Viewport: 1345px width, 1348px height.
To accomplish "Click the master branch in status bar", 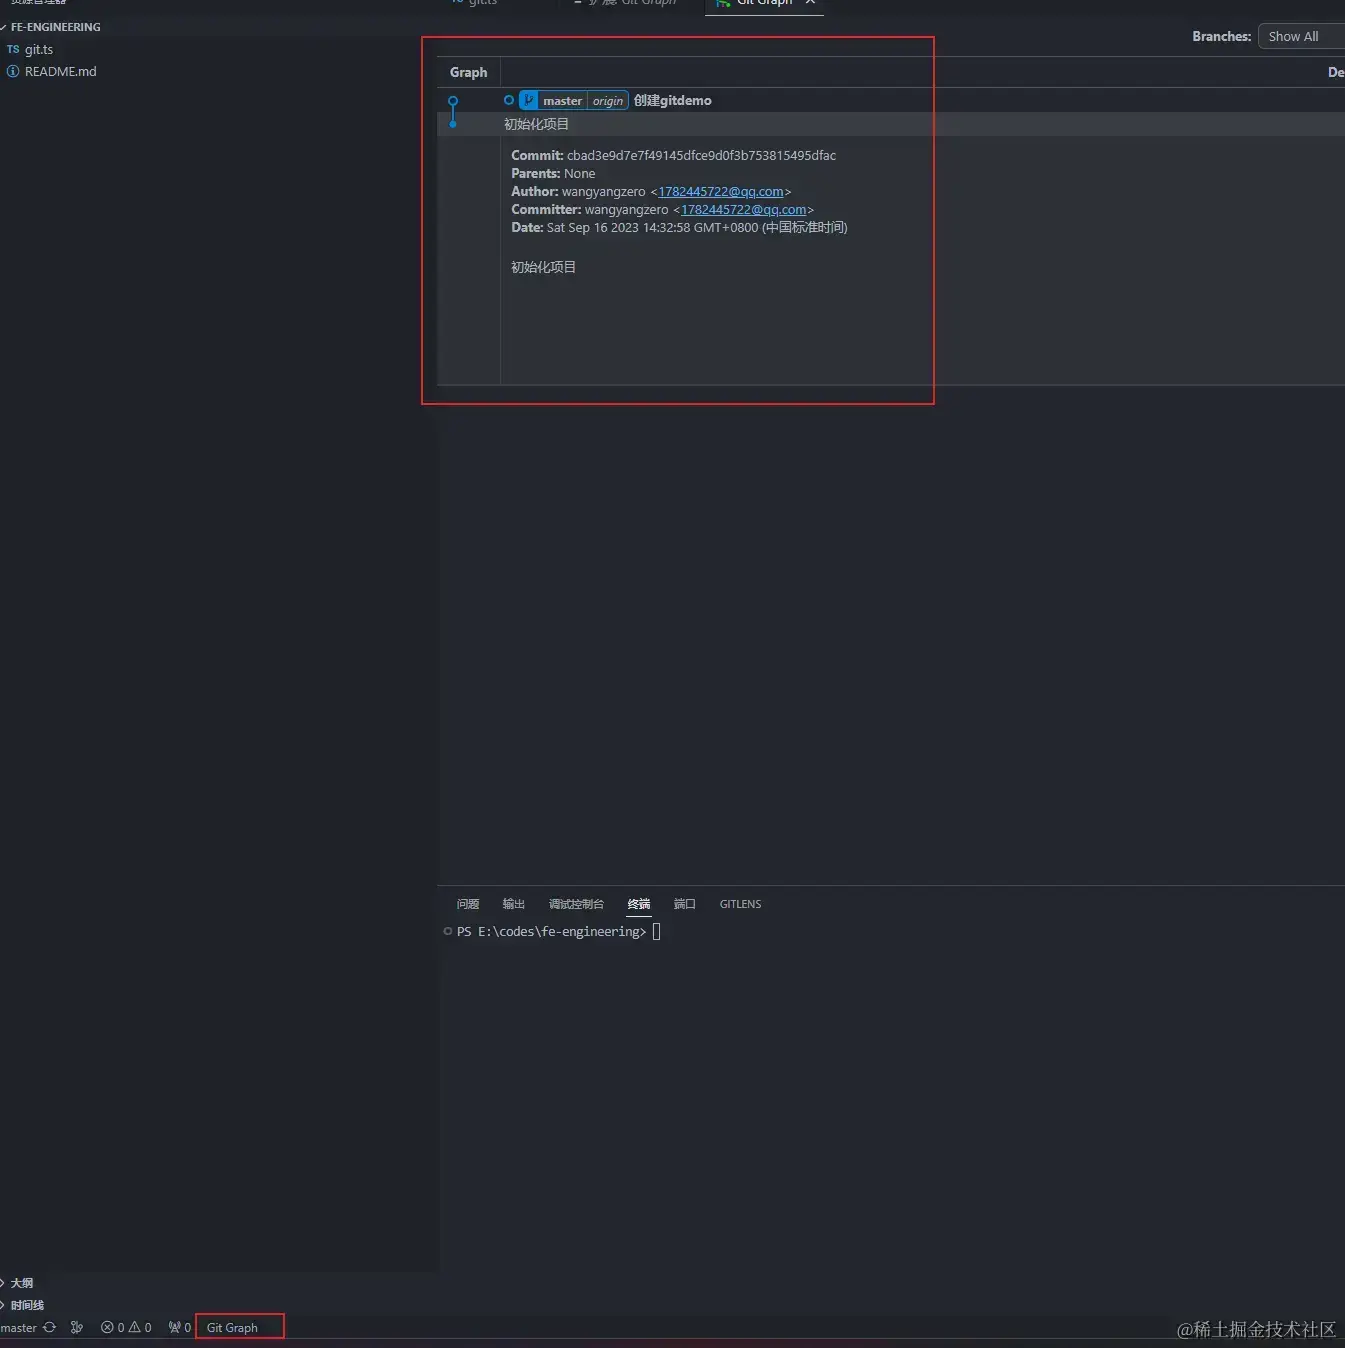I will 18,1328.
